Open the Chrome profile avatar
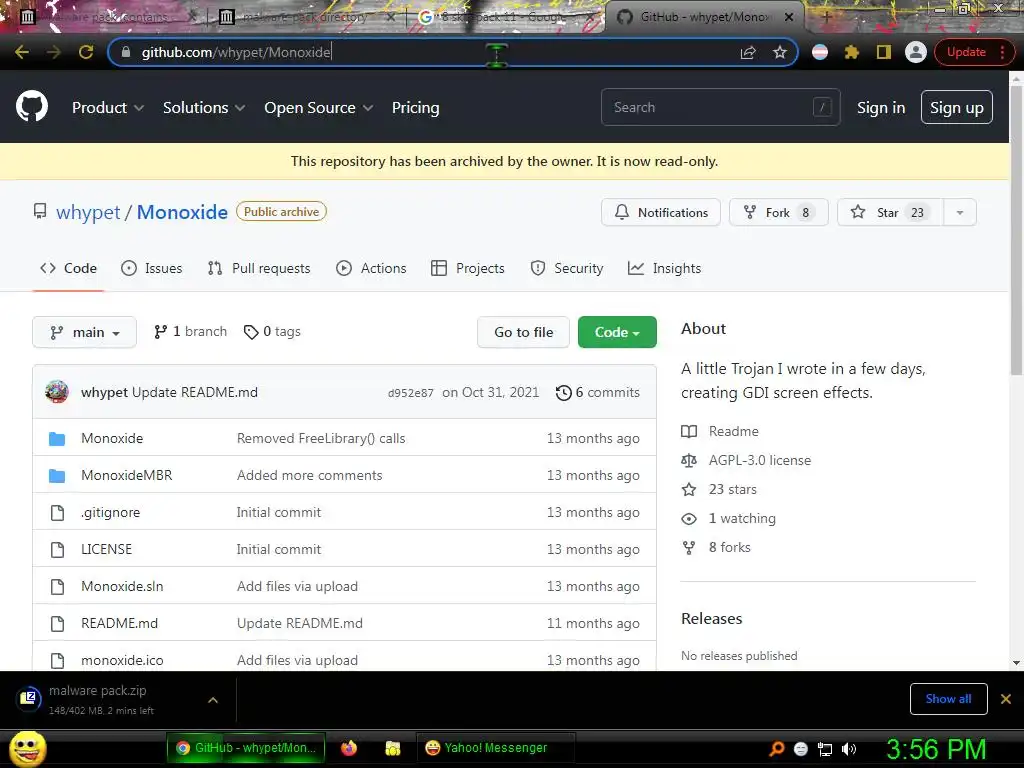 916,52
